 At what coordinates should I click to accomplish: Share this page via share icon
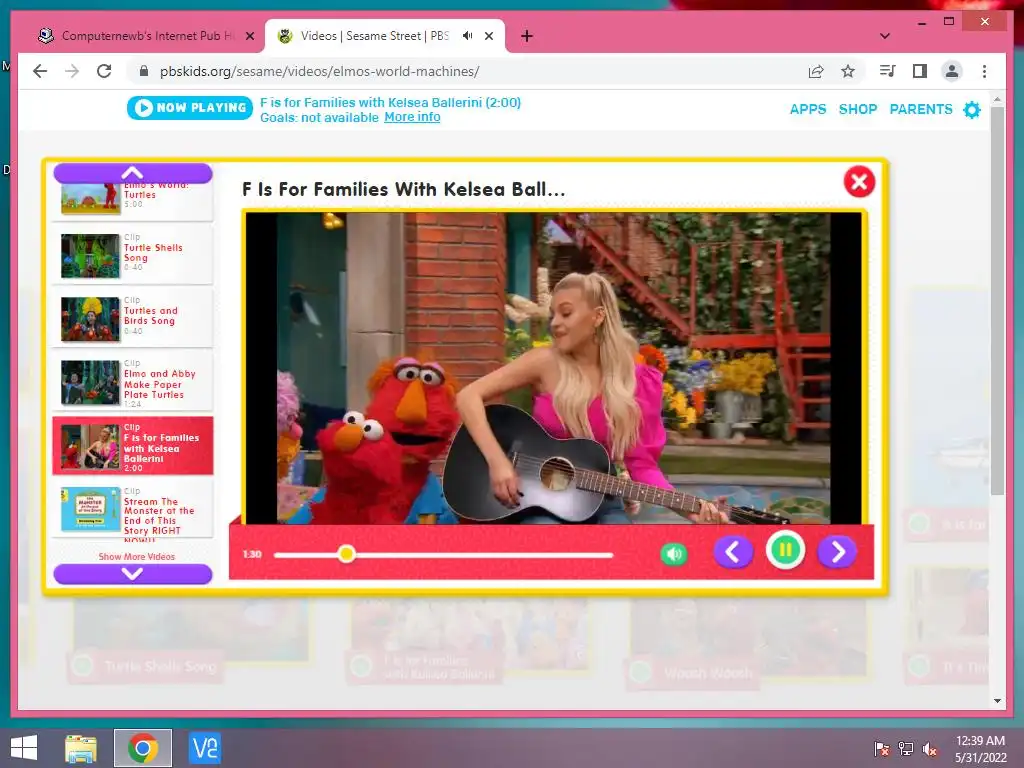coord(816,71)
